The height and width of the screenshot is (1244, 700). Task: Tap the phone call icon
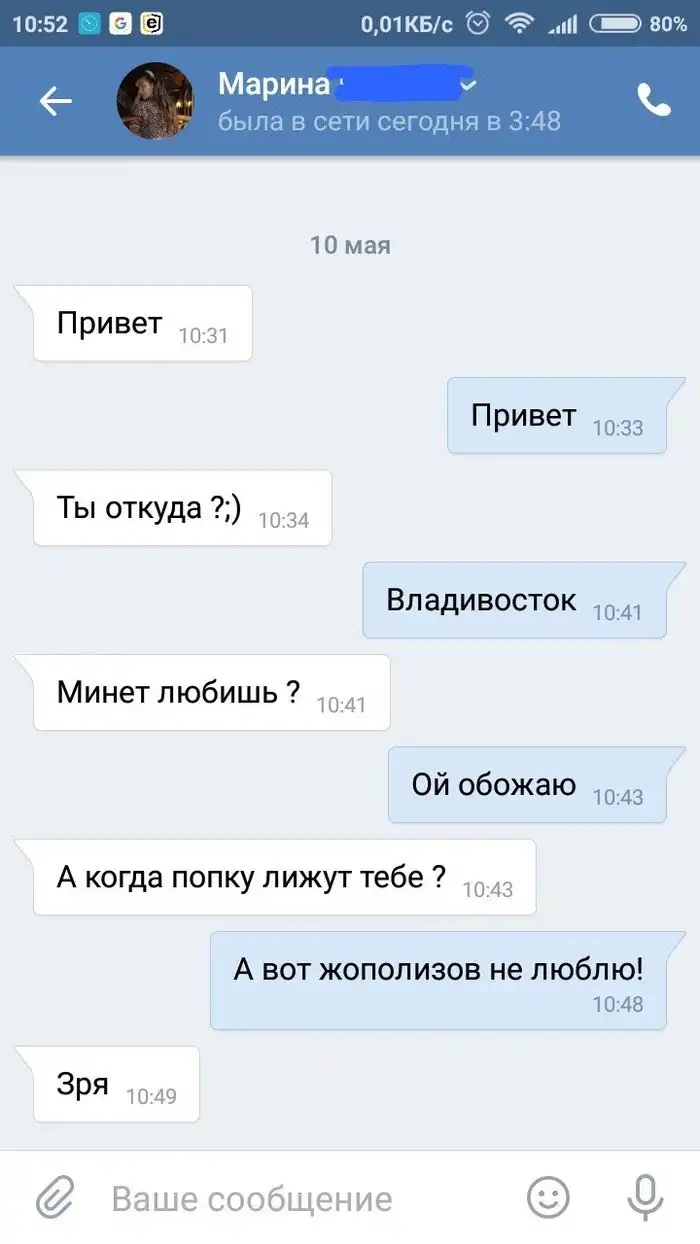(653, 100)
